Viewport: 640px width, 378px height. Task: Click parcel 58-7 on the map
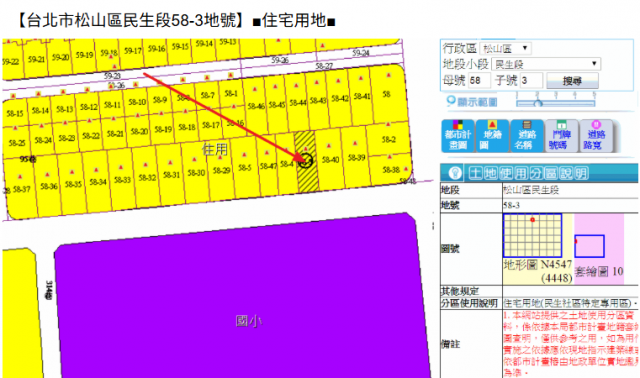(207, 96)
